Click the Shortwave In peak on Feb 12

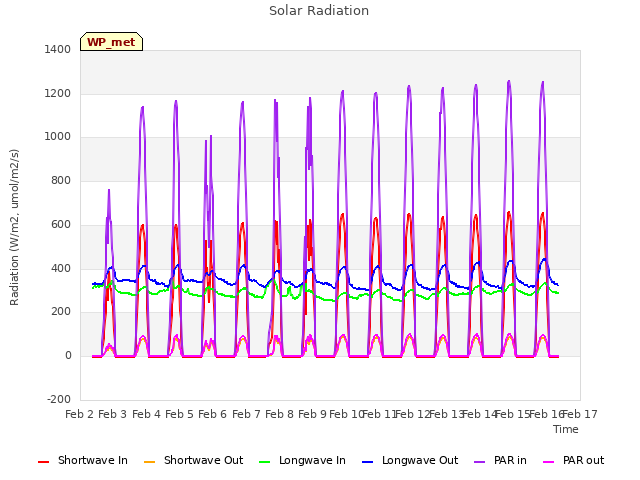tap(409, 215)
